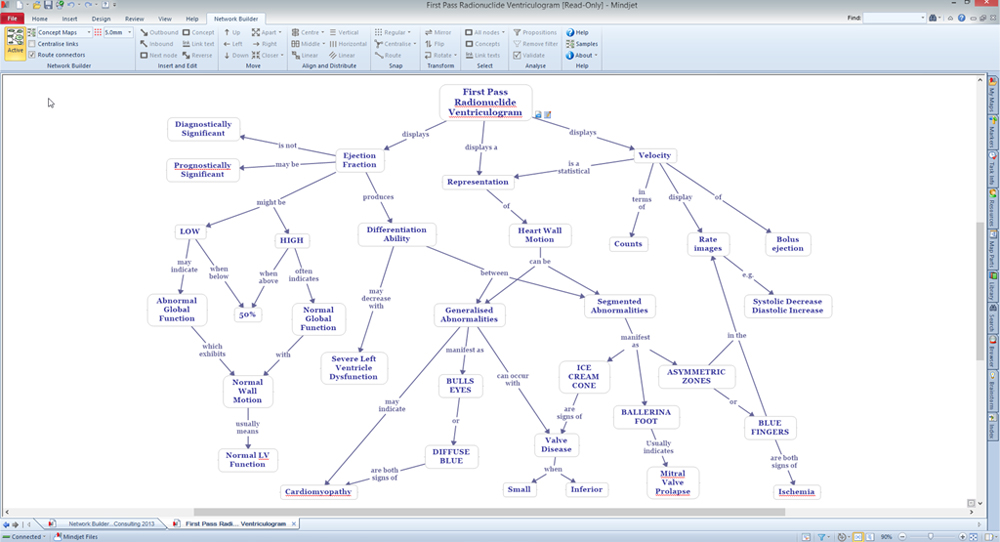This screenshot has width=1000, height=542.
Task: Expand the Middle align dropdown
Action: [323, 44]
